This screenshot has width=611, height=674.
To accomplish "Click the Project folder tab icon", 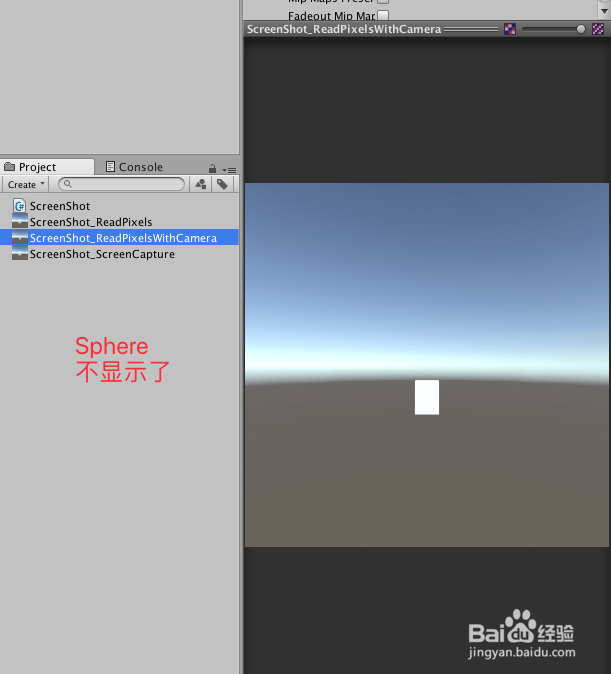I will tap(9, 166).
